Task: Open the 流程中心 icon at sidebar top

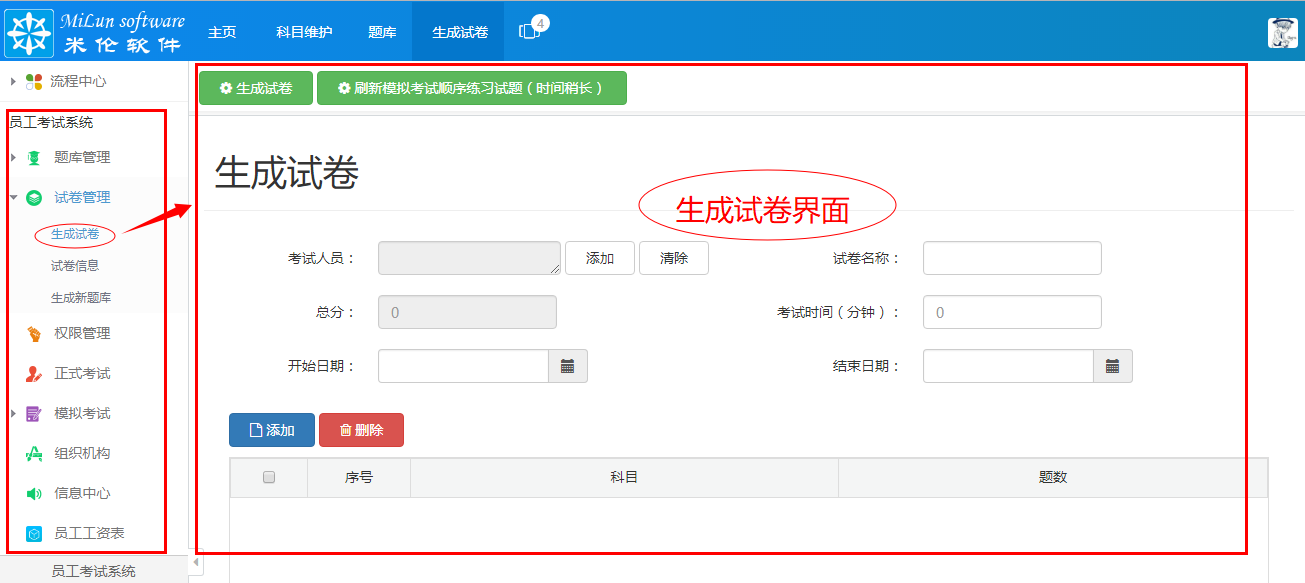Action: click(x=35, y=81)
